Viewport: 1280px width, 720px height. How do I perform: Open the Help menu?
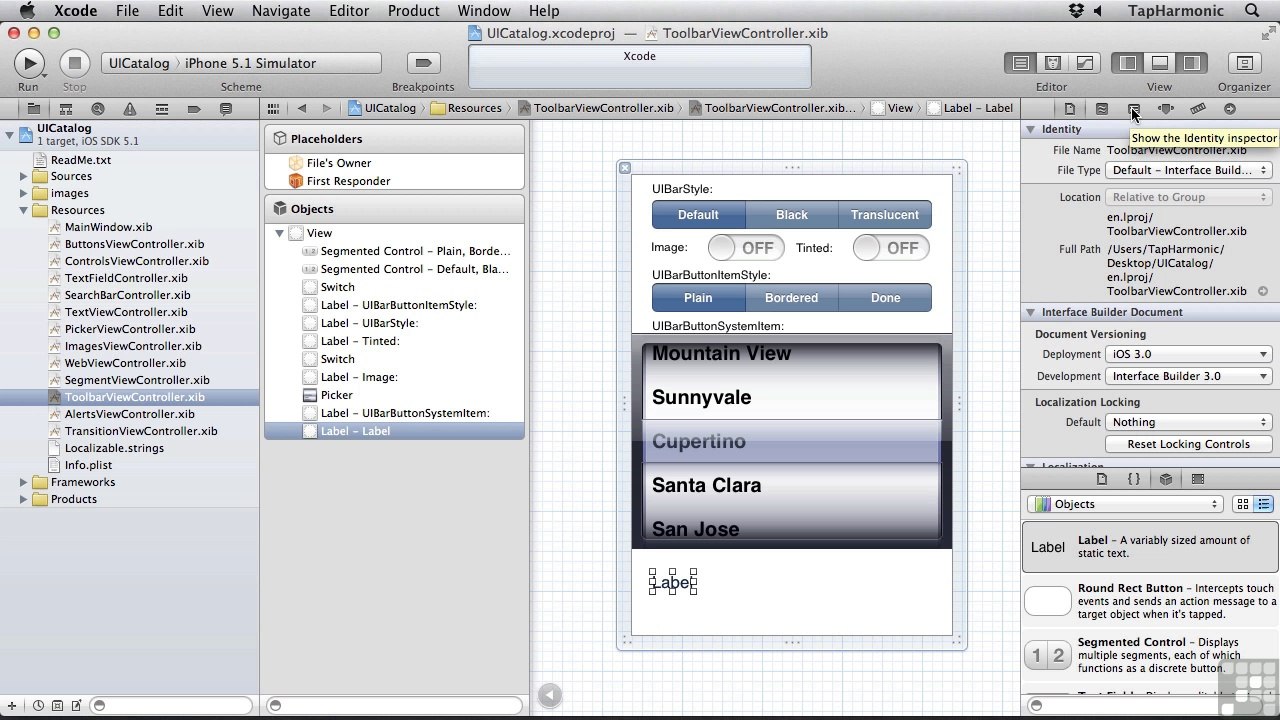[544, 11]
